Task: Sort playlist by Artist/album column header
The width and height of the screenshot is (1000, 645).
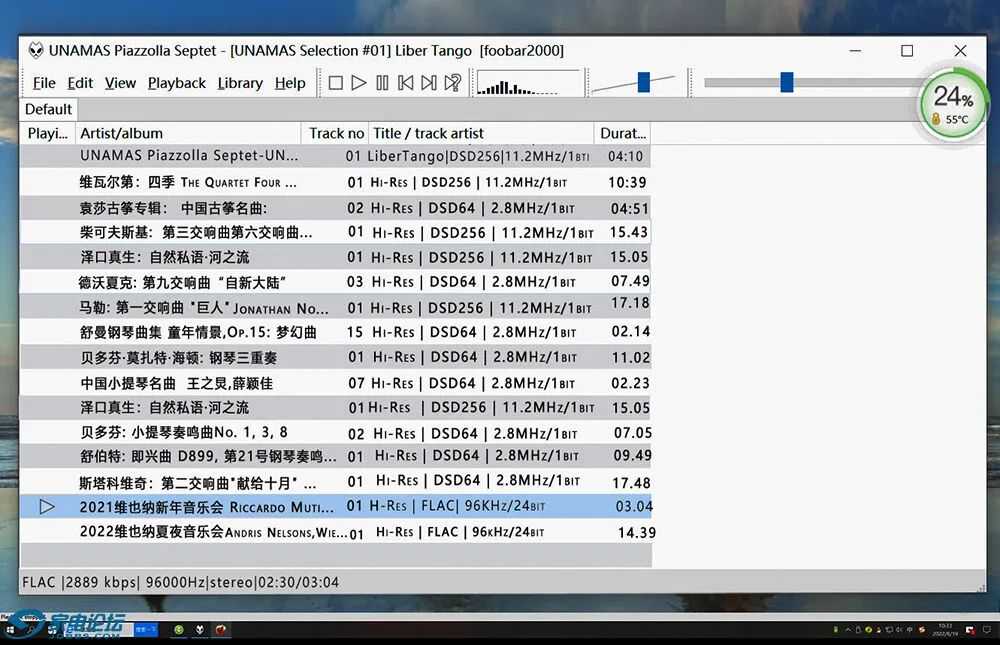Action: (x=188, y=133)
